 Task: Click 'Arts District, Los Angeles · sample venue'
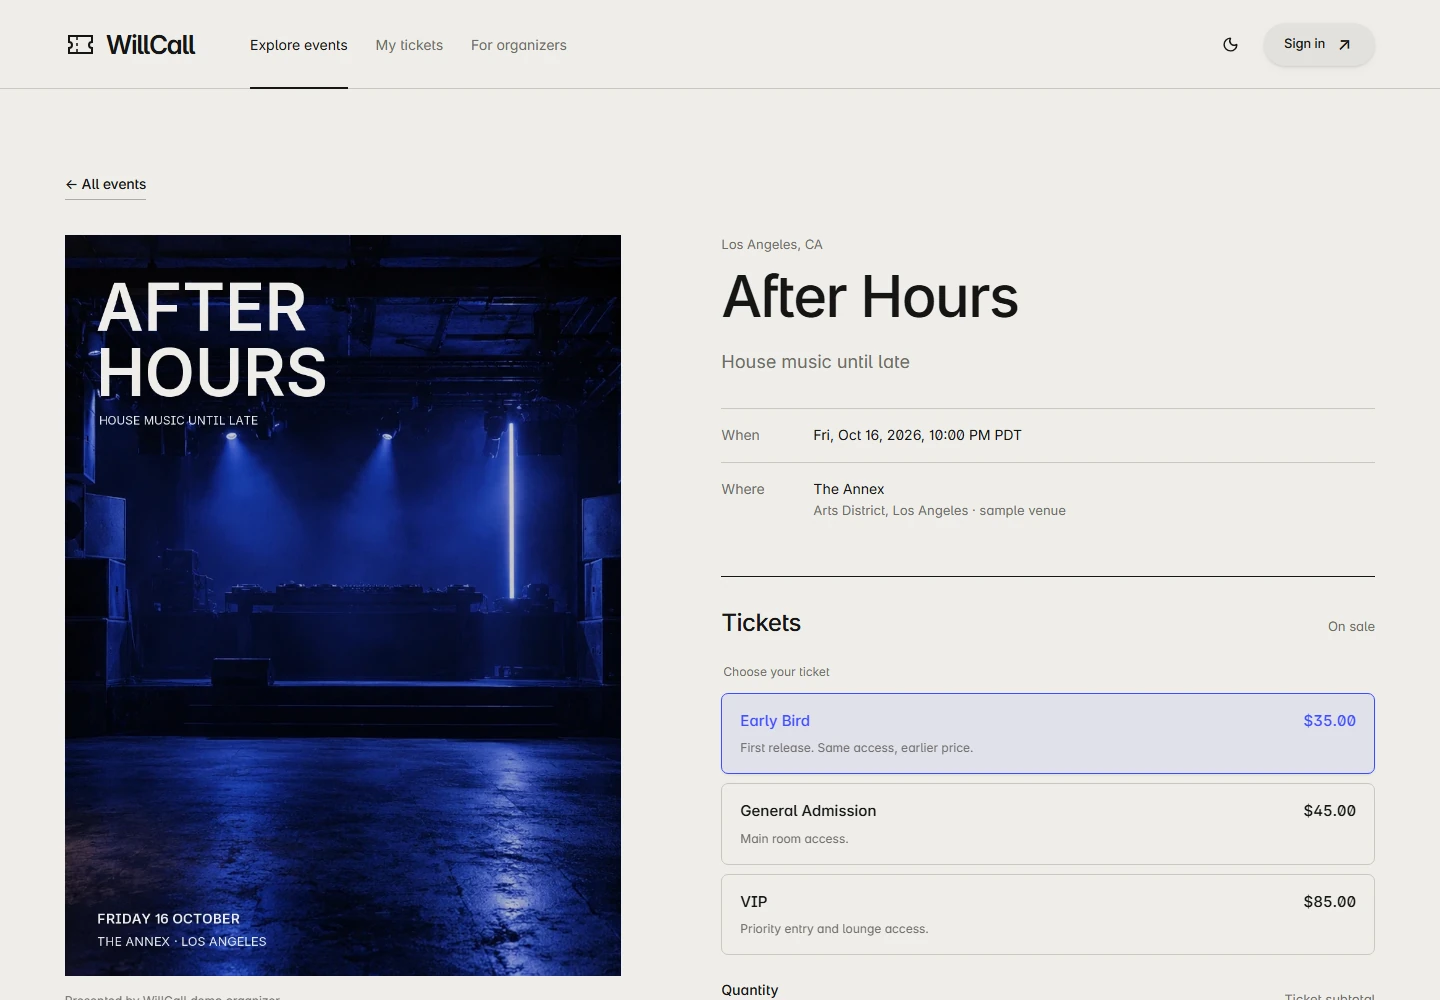coord(939,510)
